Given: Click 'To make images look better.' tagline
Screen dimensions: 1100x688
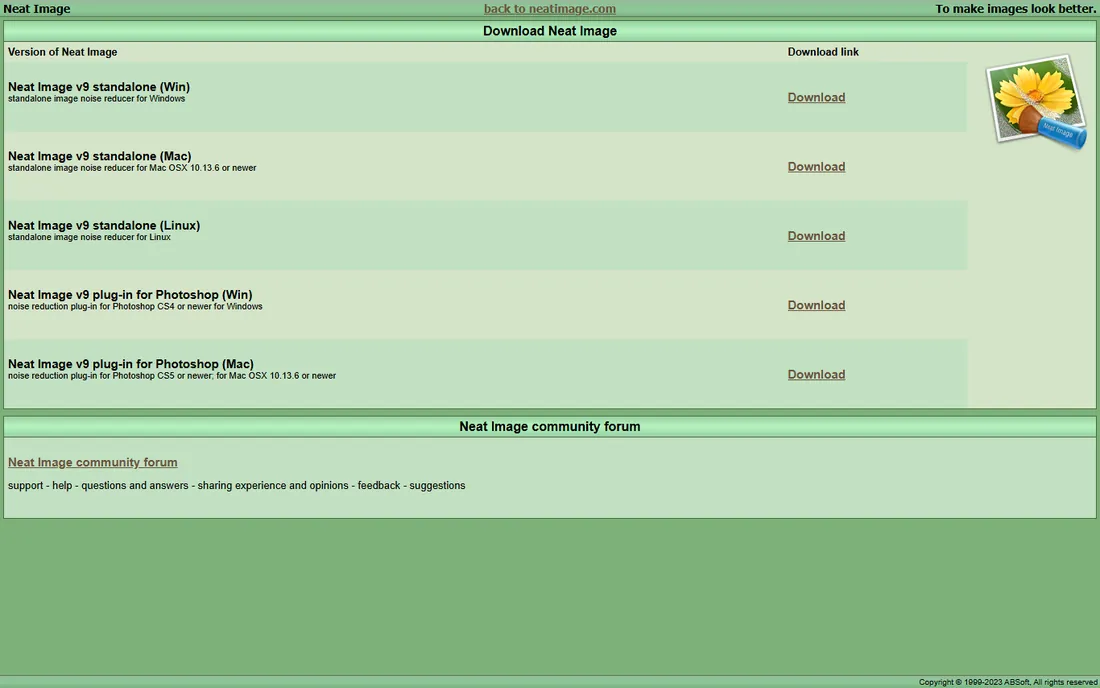Looking at the screenshot, I should pos(1015,9).
